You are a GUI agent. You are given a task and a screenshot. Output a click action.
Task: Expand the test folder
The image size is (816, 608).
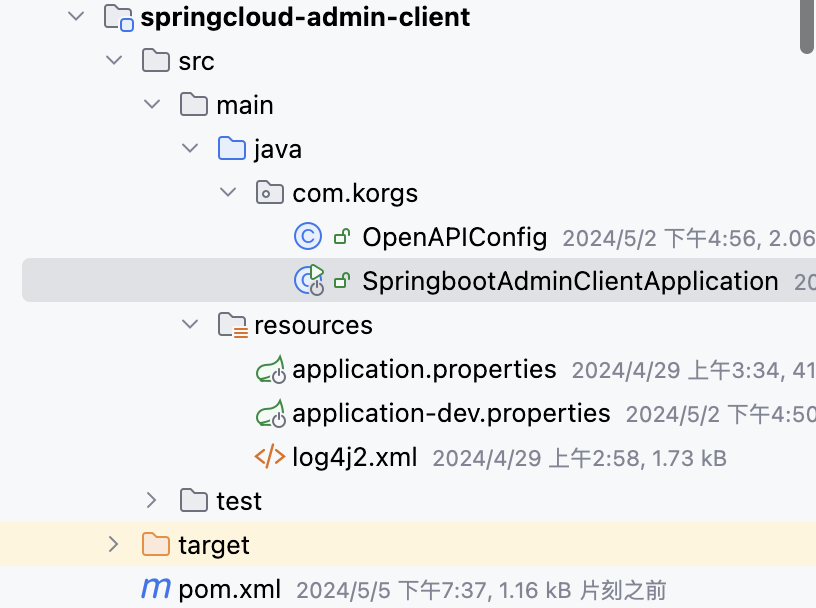tap(152, 500)
